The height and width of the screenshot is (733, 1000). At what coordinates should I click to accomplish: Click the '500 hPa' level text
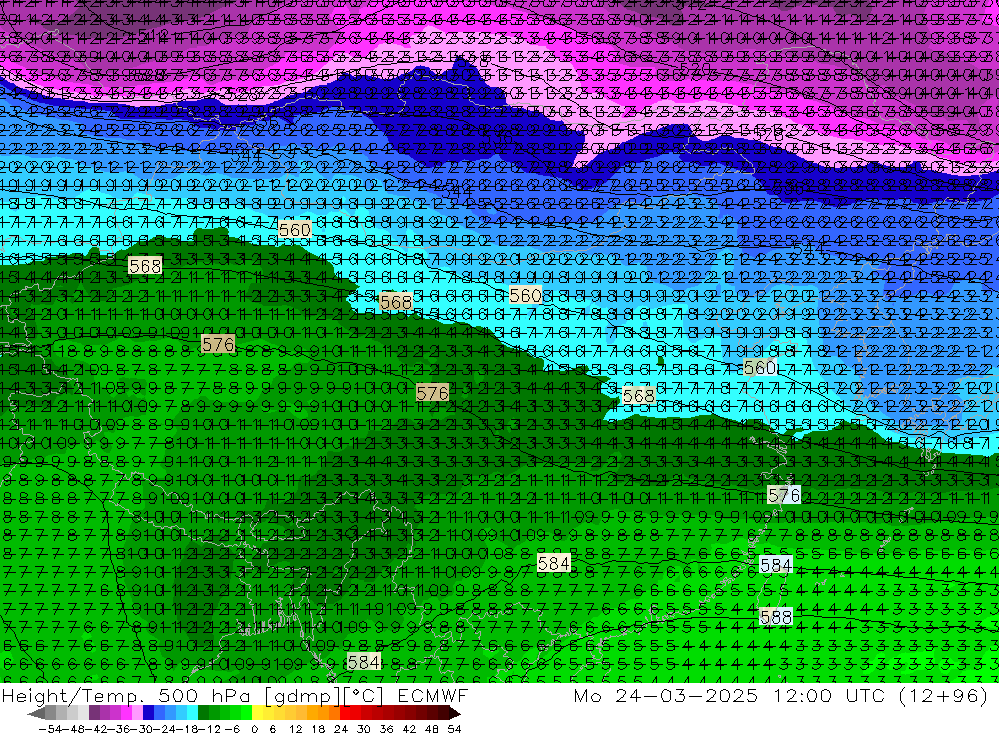click(x=203, y=695)
